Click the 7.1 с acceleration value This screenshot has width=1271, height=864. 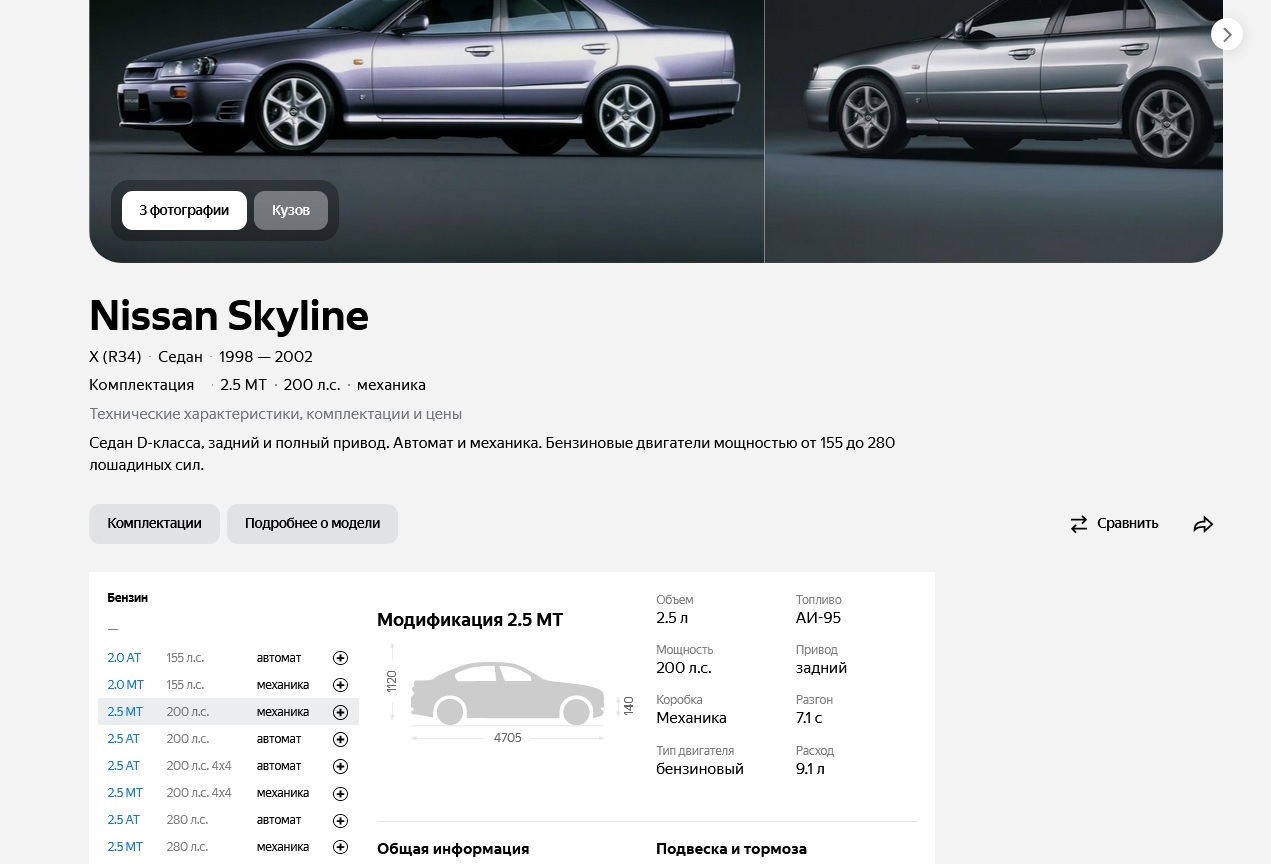click(809, 718)
